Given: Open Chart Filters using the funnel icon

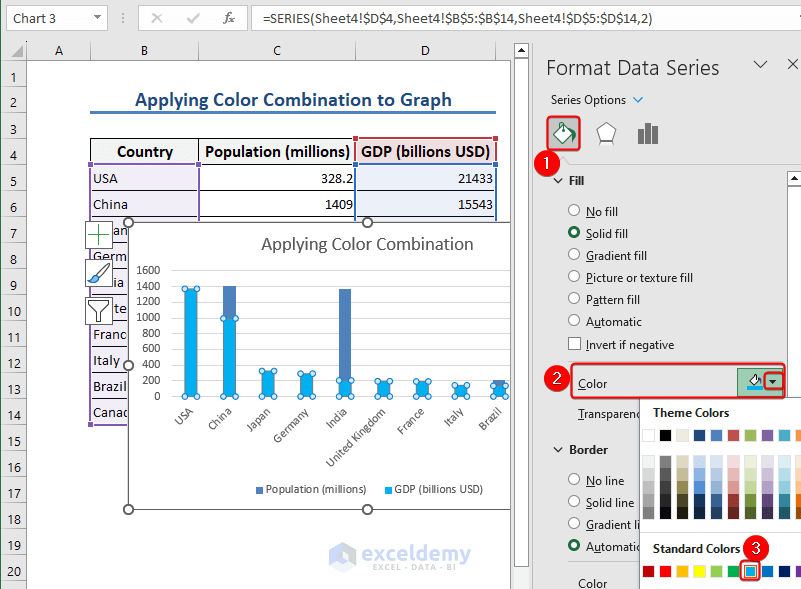Looking at the screenshot, I should (x=96, y=309).
